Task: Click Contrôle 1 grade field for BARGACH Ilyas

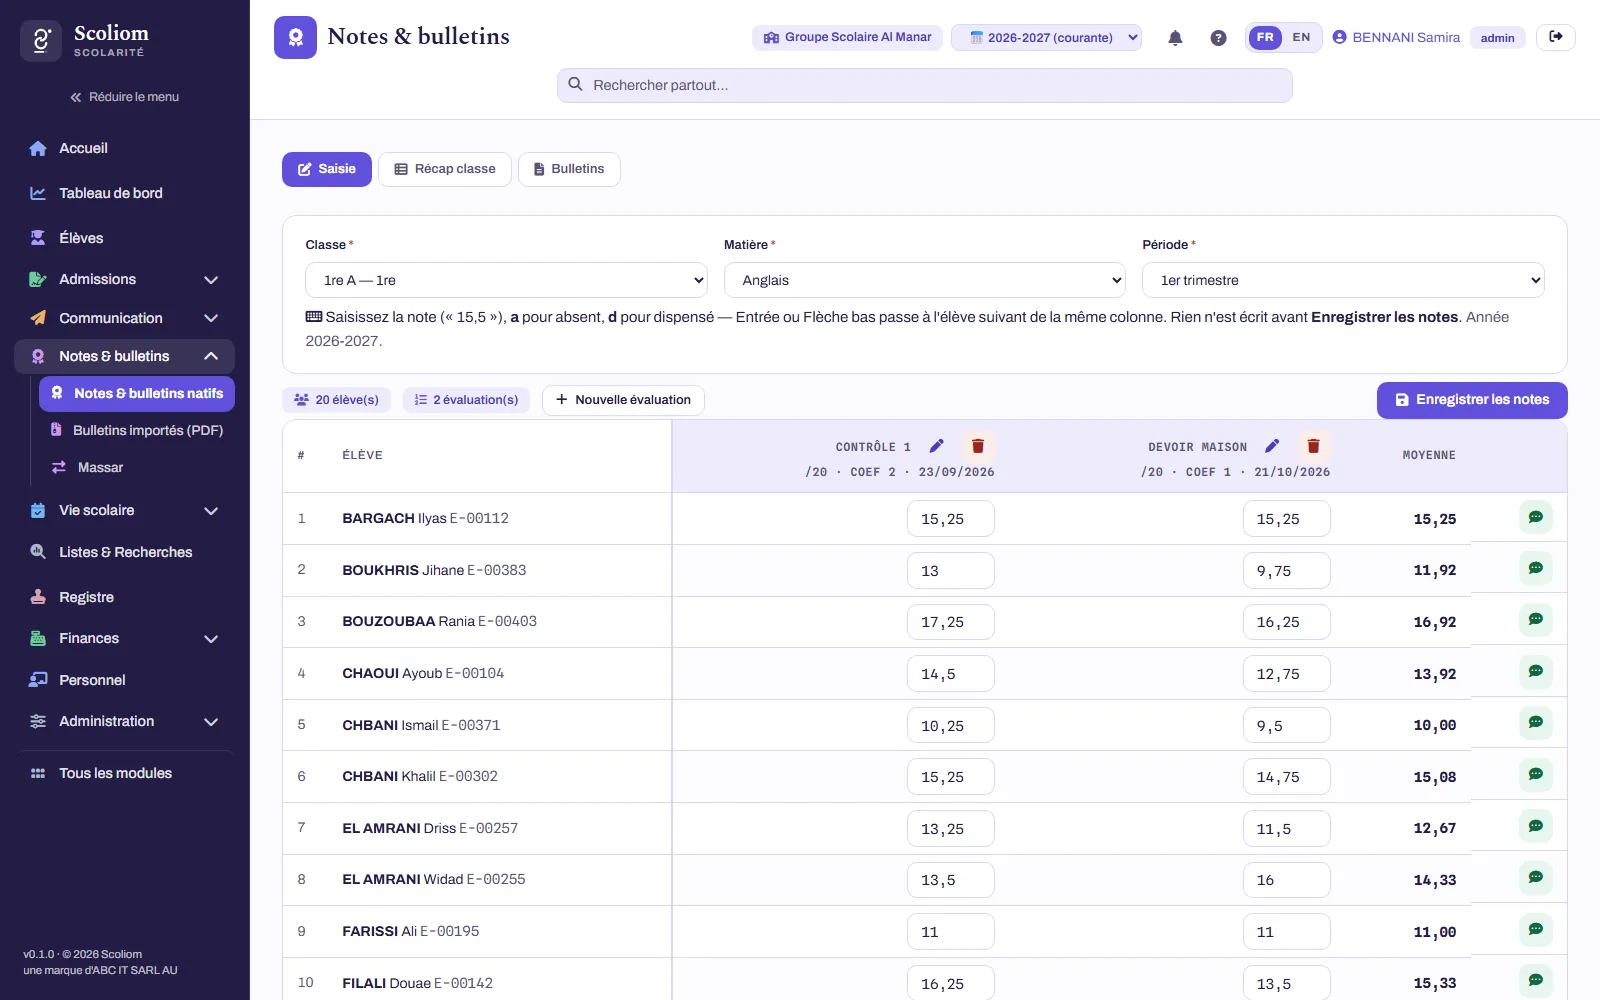Action: [x=951, y=519]
